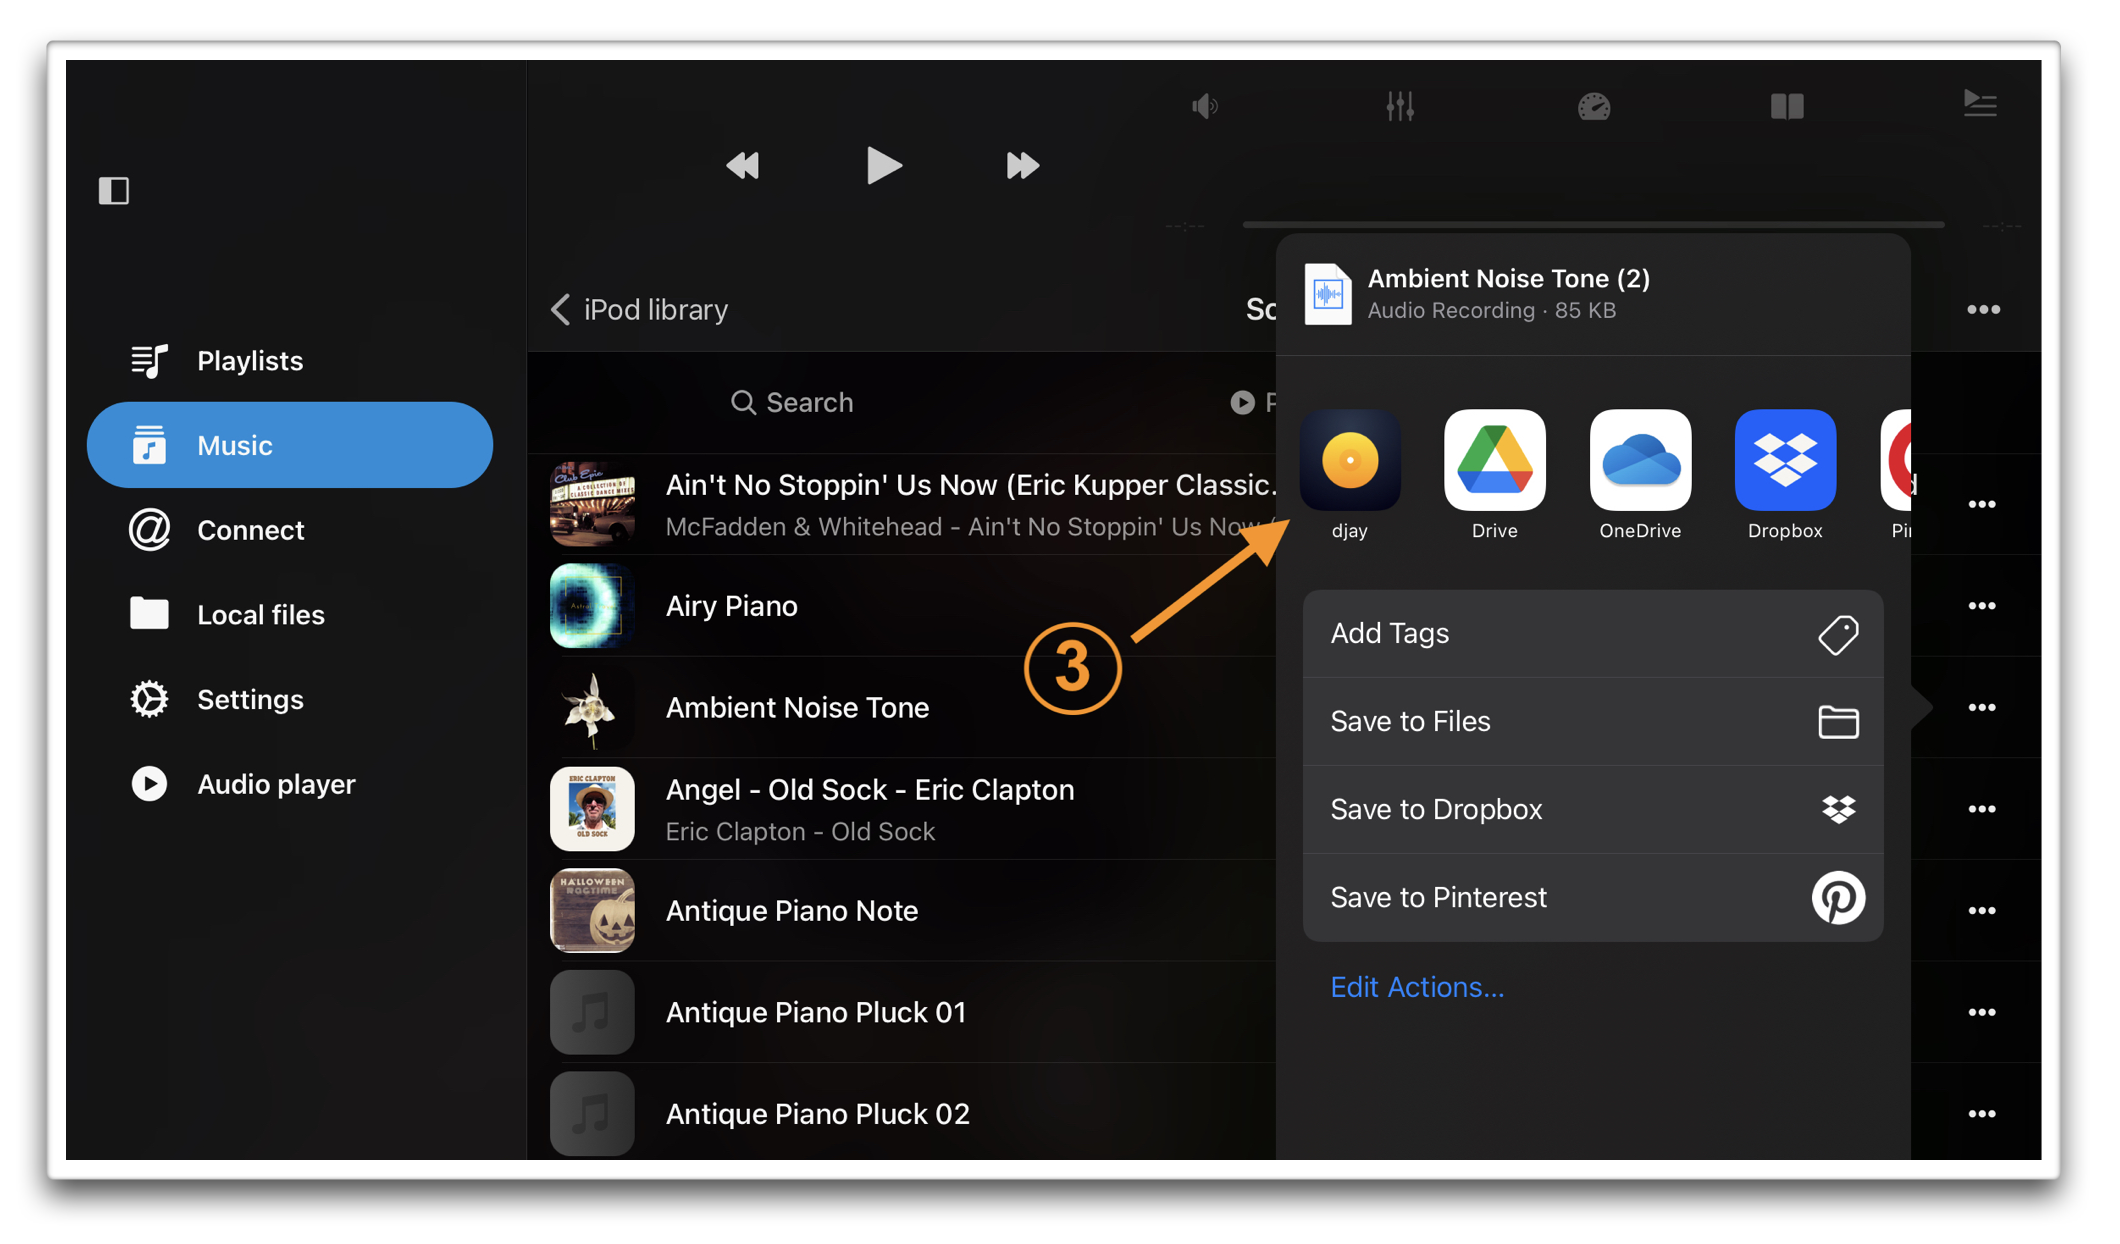Choose Add Tags action
This screenshot has height=1244, width=2120.
click(x=1593, y=634)
